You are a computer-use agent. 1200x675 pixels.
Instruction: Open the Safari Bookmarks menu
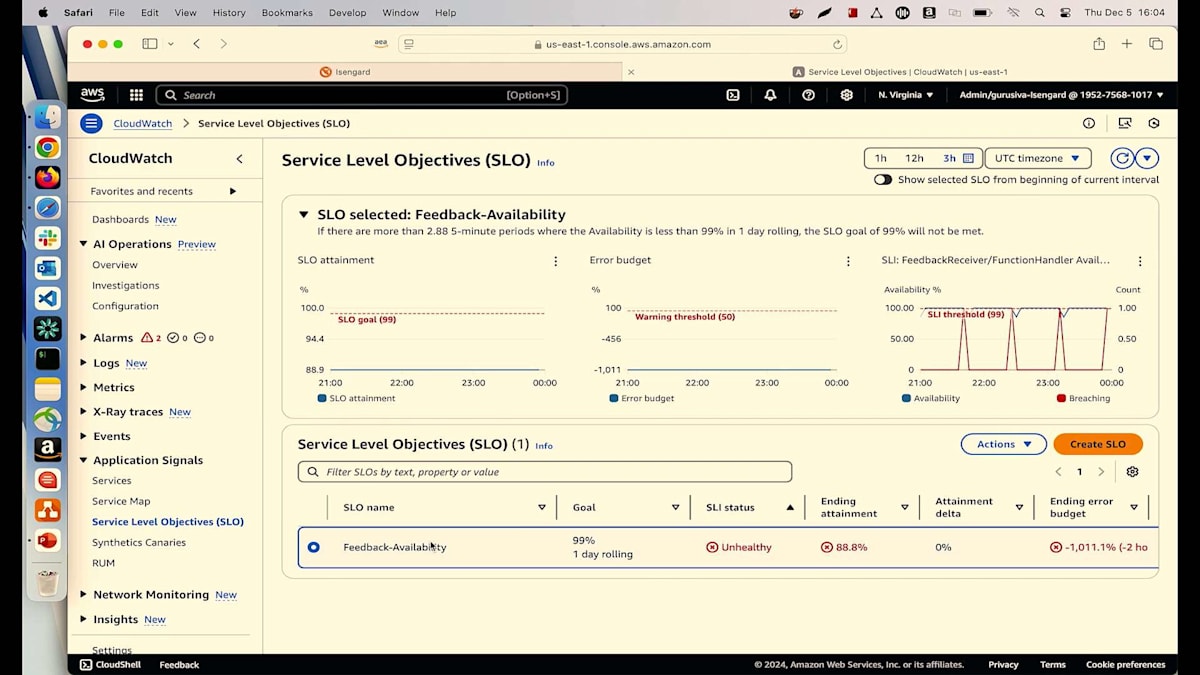tap(287, 13)
